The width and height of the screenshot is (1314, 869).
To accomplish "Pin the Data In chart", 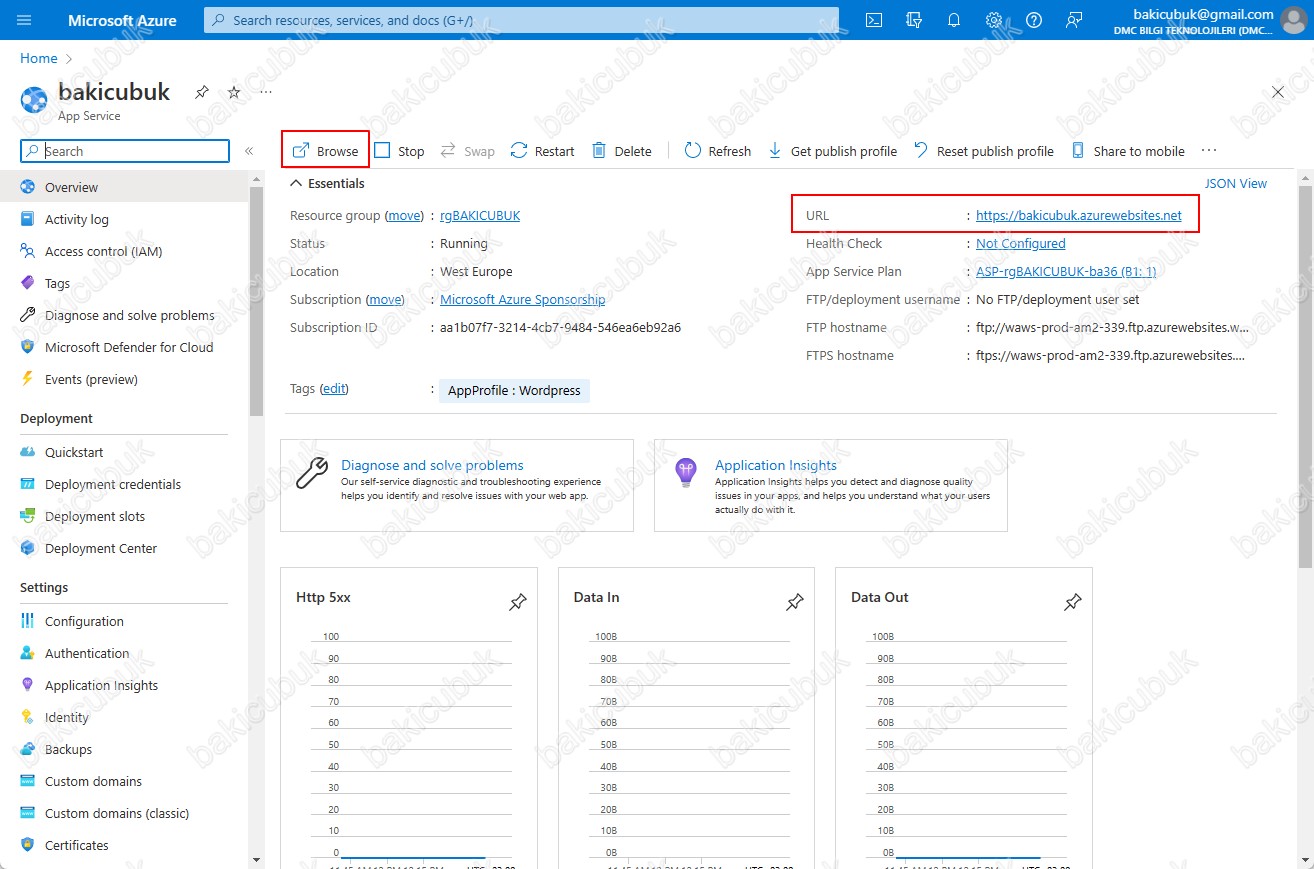I will coord(794,603).
